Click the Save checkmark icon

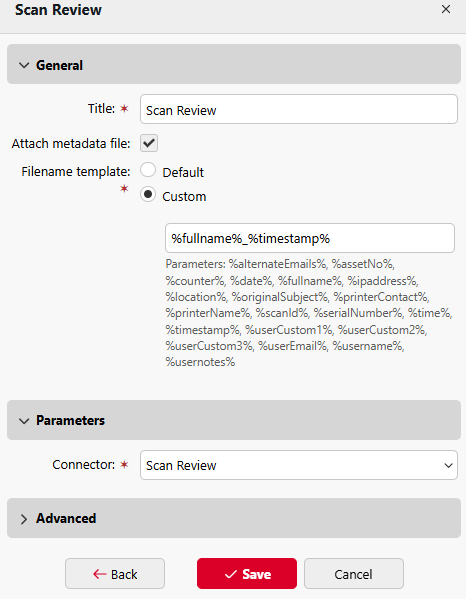[x=231, y=574]
